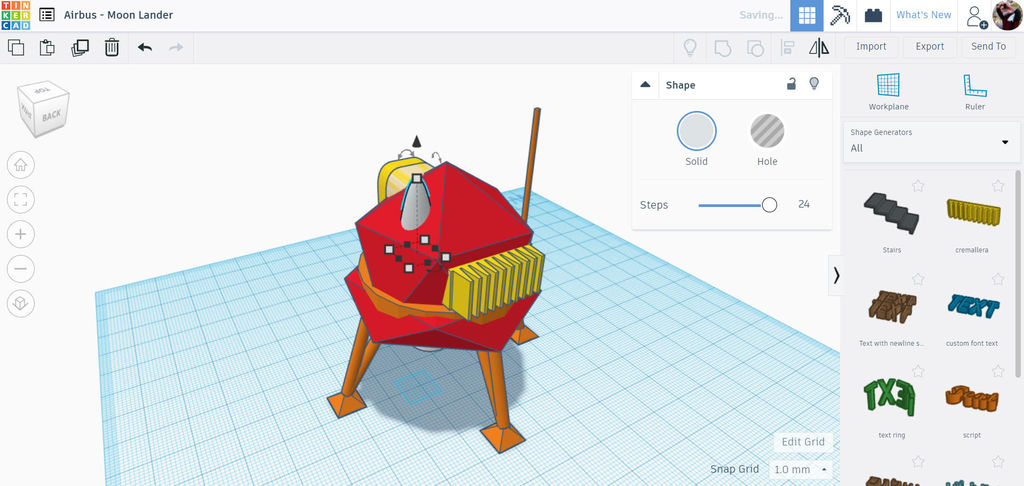Open the Workplane tool
Viewport: 1024px width, 486px height.
[888, 91]
